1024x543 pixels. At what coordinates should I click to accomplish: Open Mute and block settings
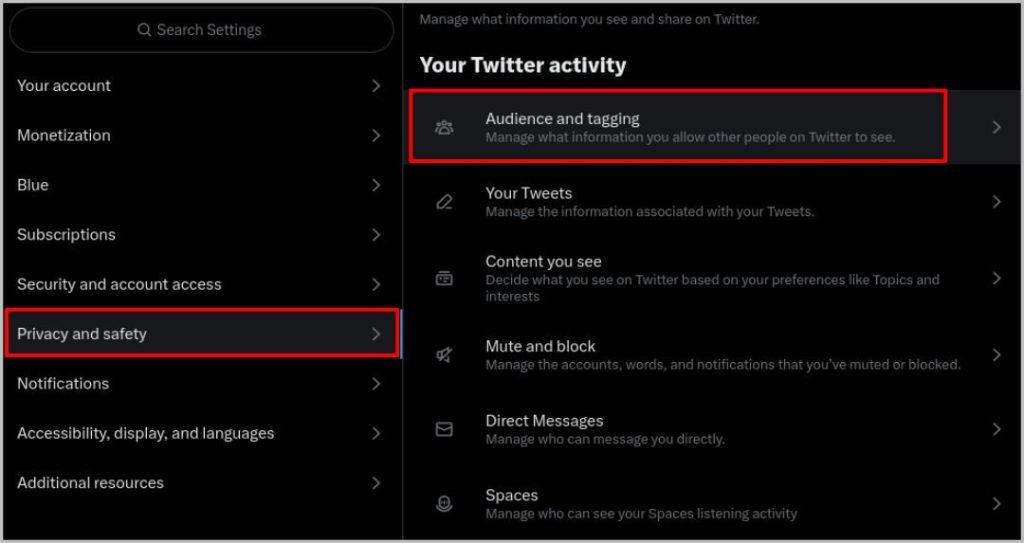point(713,355)
